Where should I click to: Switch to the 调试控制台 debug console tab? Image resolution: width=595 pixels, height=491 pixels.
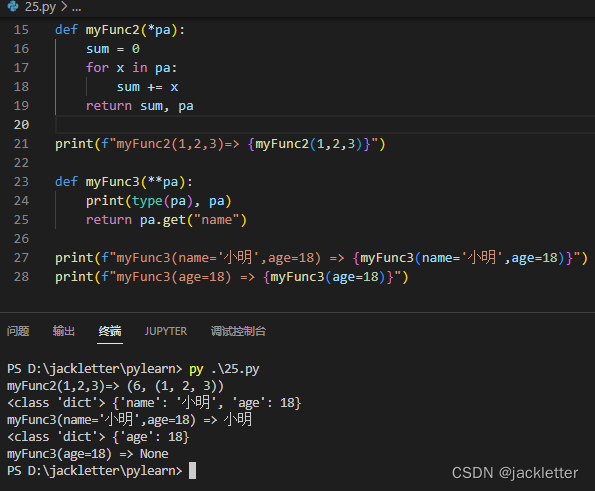pos(238,331)
